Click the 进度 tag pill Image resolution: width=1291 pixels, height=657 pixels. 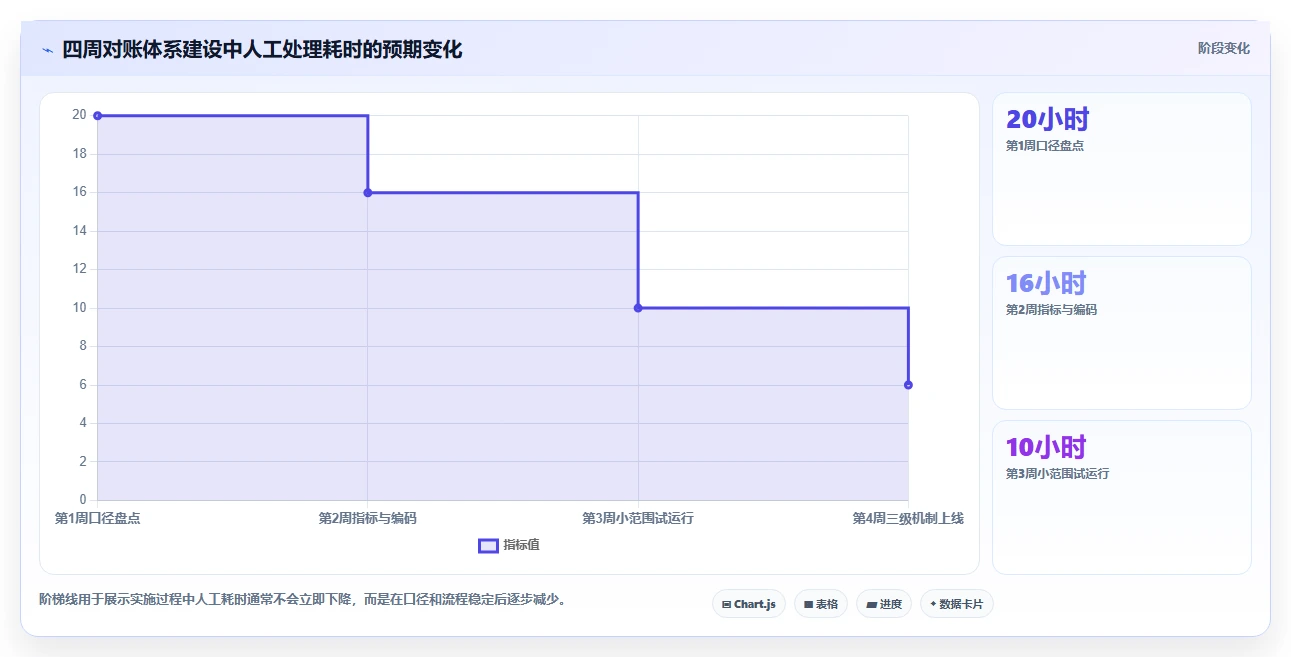(884, 604)
